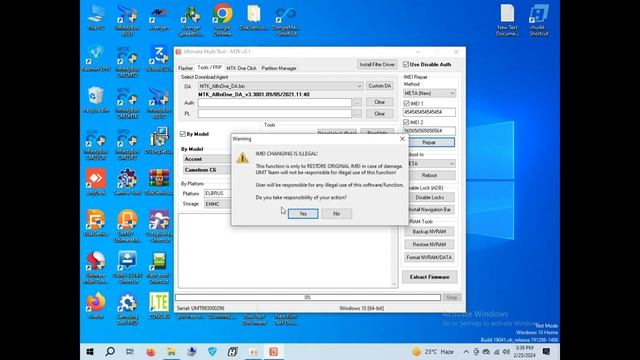Open the 3uTools blue desktop shortcut
640x360 pixels.
click(159, 58)
